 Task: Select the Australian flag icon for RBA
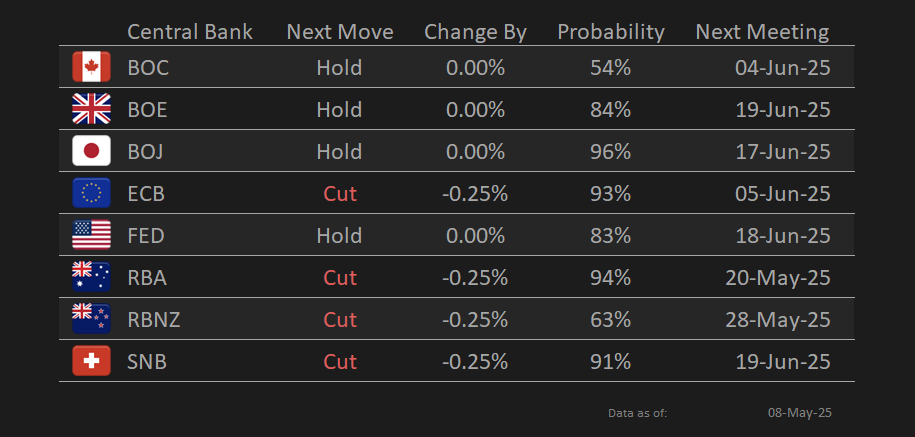[x=91, y=277]
